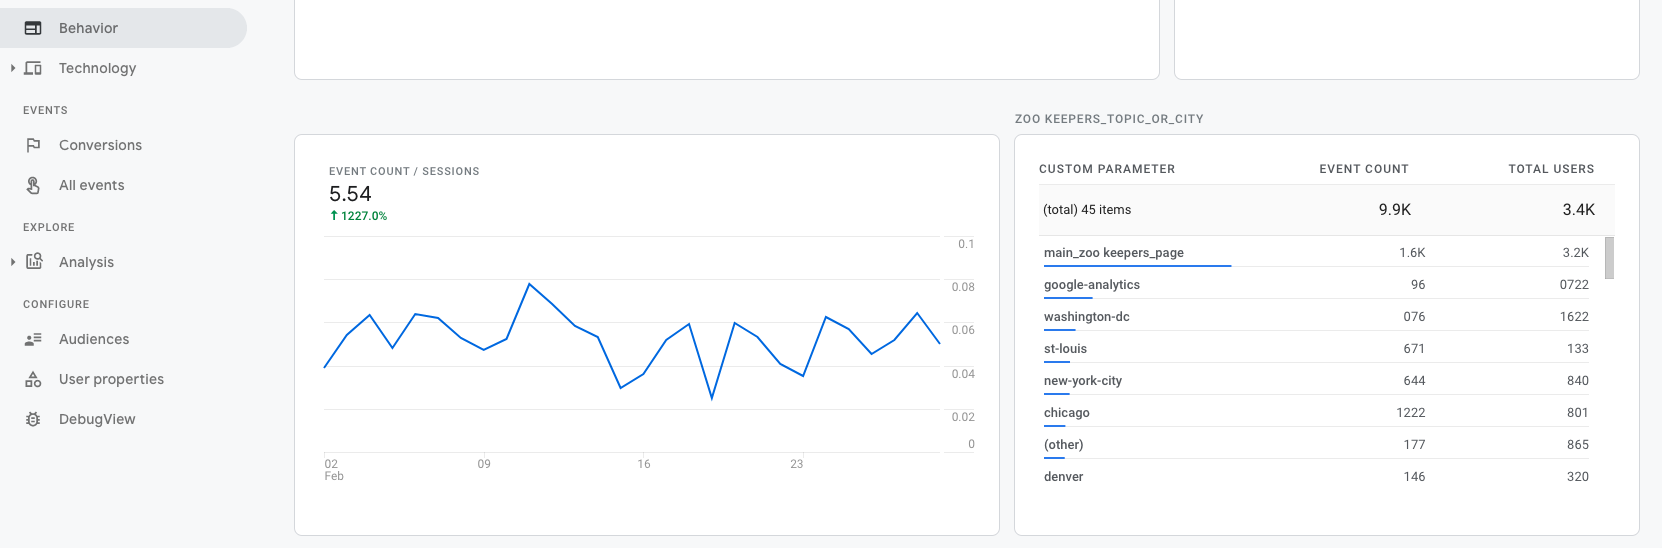Screen dimensions: 1662x548
Task: Click the Analysis chart icon
Action: [34, 261]
